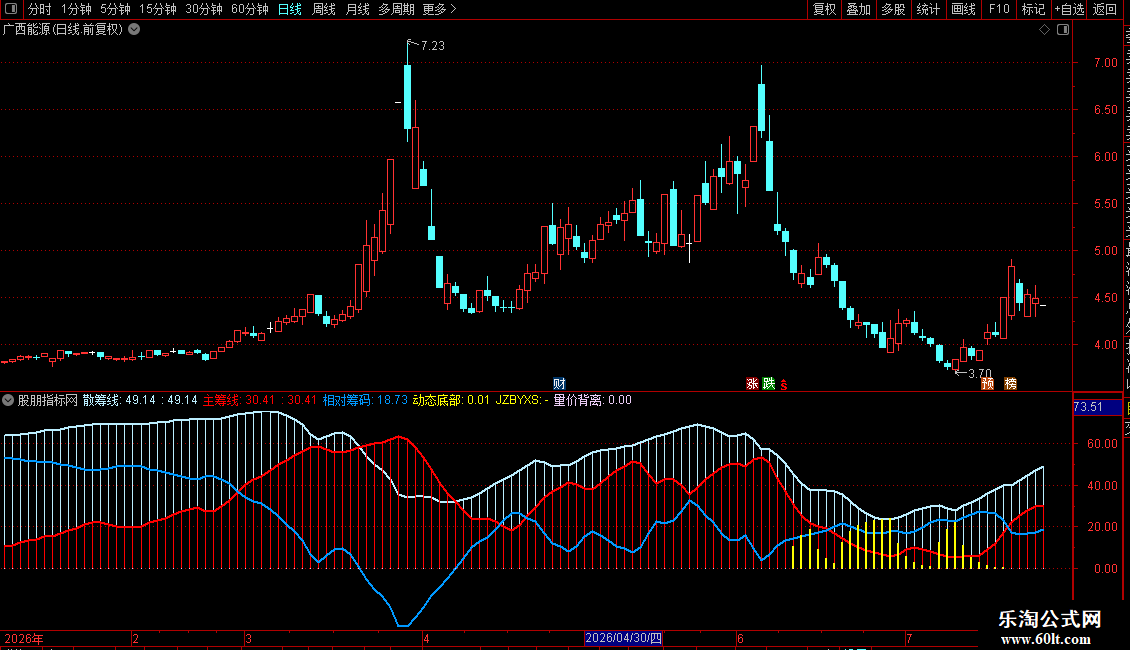Click the diamond icon above chart
Viewport: 1130px width, 650px height.
coord(1044,30)
